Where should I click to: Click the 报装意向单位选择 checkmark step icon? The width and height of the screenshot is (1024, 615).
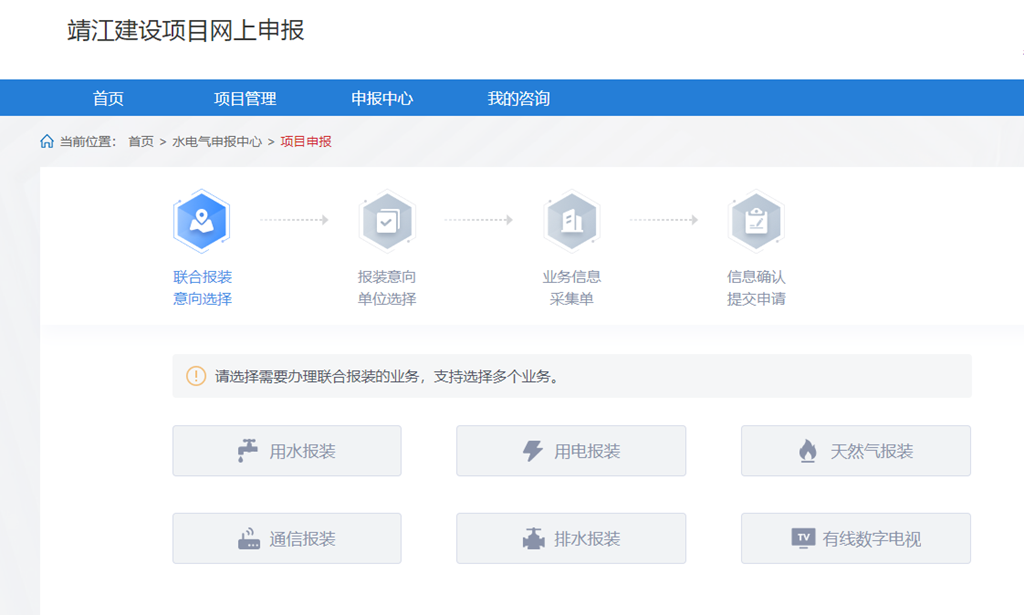(x=386, y=221)
